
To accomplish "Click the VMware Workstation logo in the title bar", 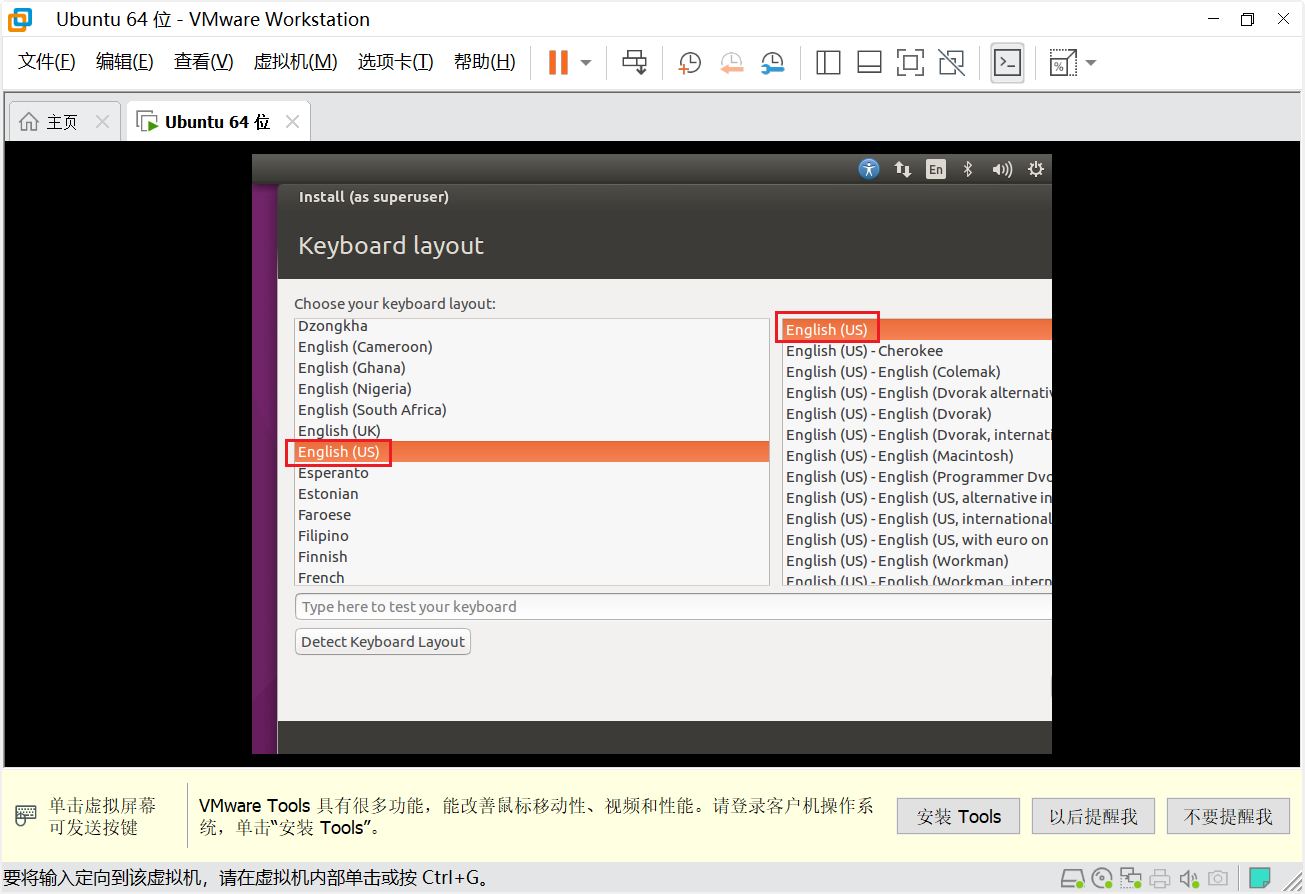I will pos(20,19).
